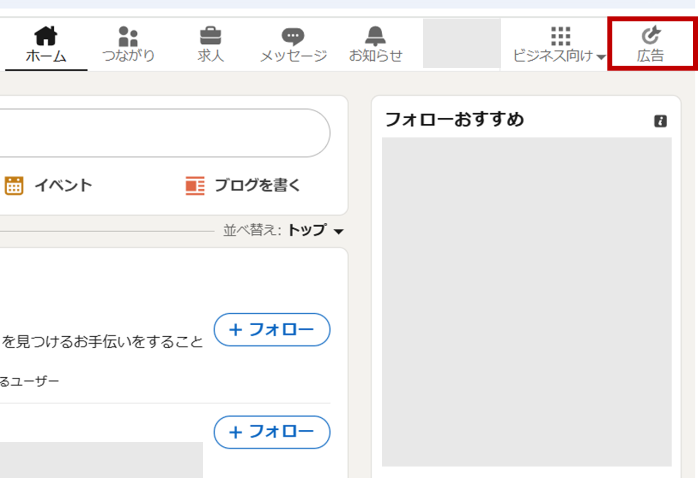Open the 求人 jobs briefcase icon
Screen dimensions: 698x478
click(211, 36)
